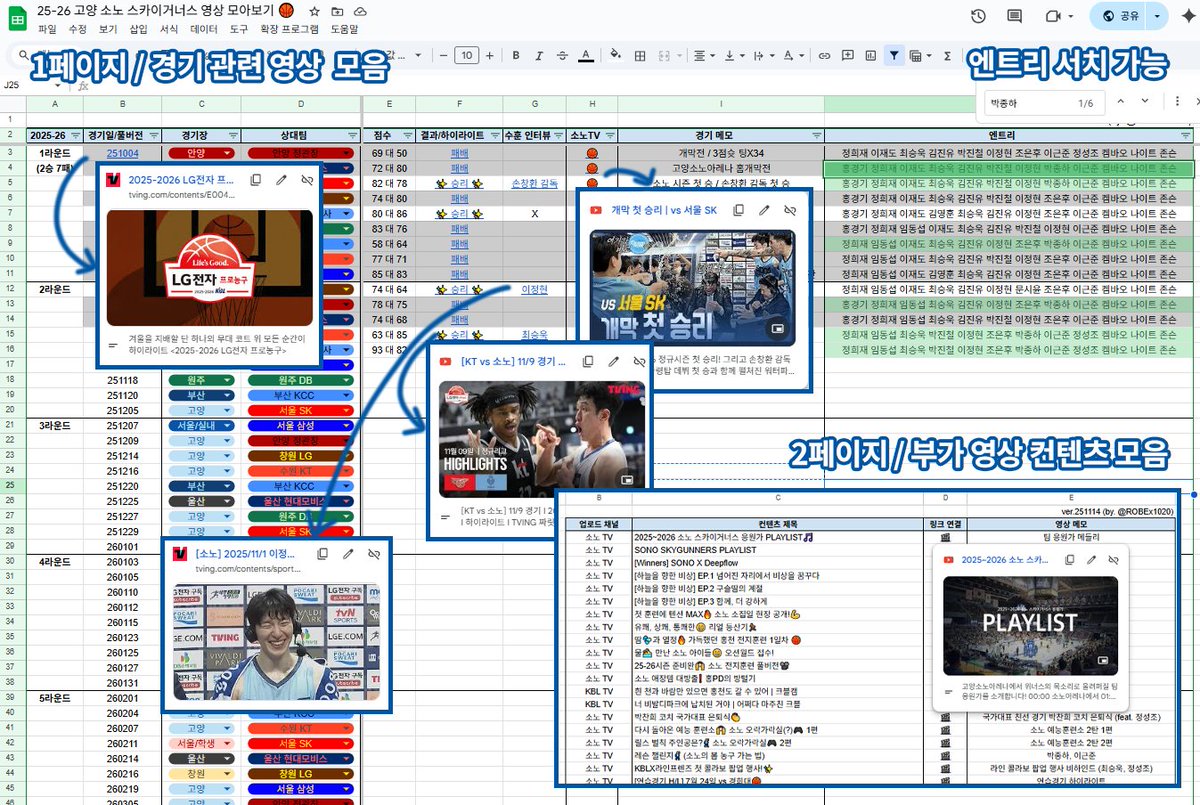
Task: Insert link toolbar icon
Action: coord(824,56)
